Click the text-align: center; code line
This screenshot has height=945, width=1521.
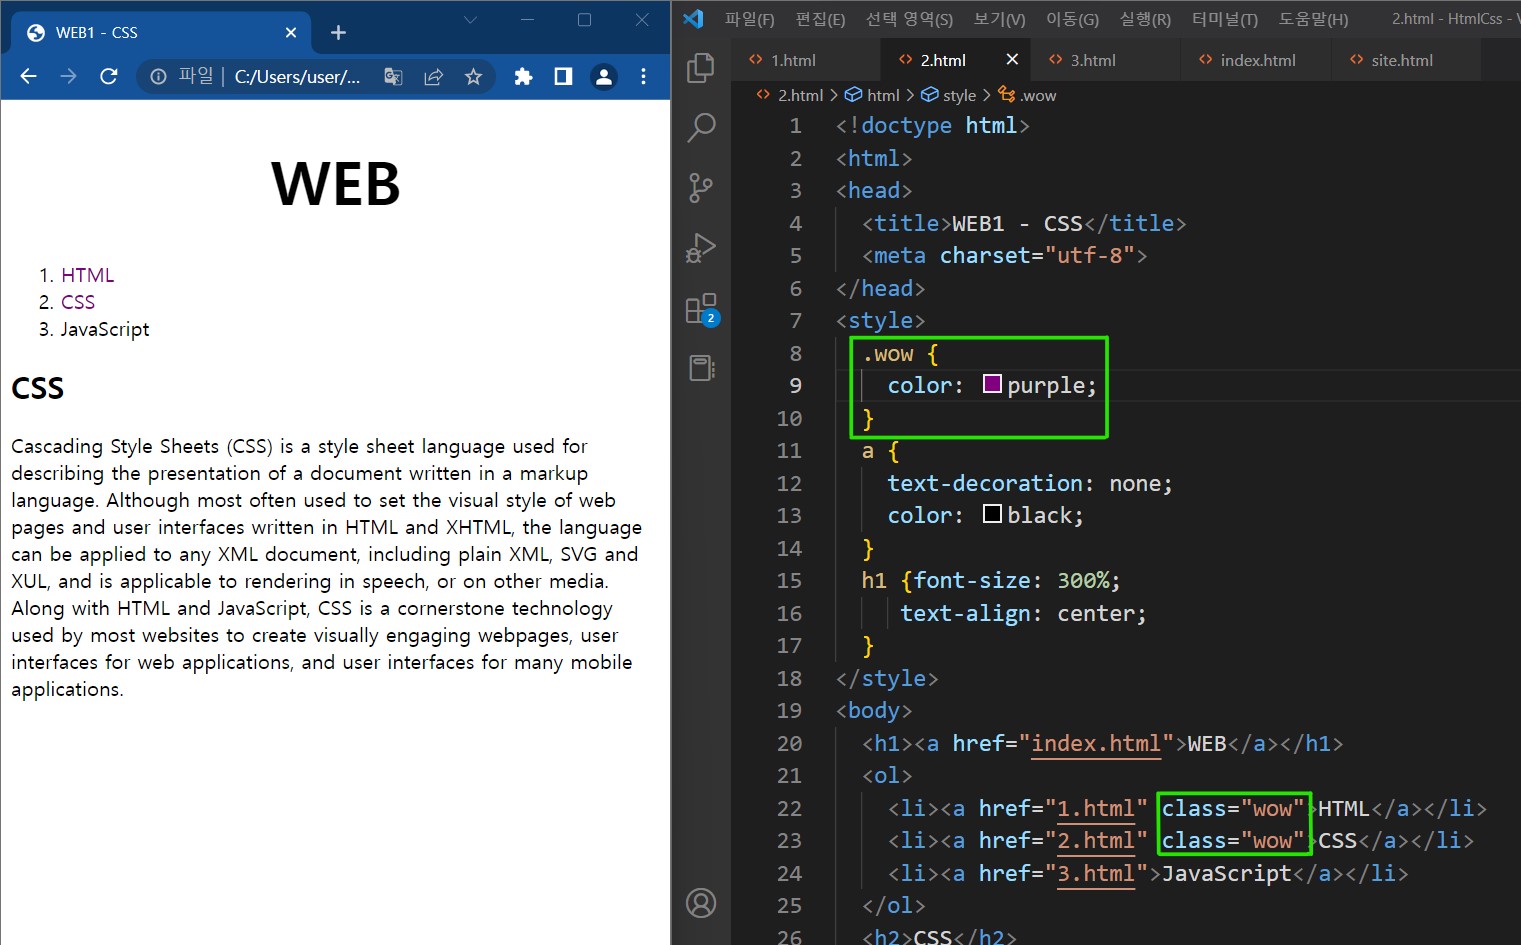click(1023, 613)
